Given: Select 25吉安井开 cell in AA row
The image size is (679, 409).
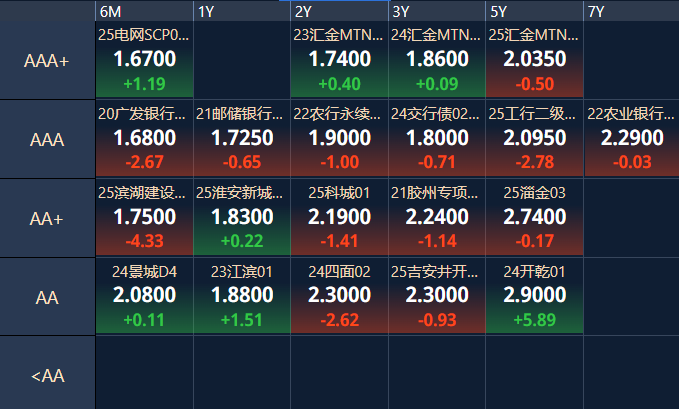Looking at the screenshot, I should coord(436,296).
